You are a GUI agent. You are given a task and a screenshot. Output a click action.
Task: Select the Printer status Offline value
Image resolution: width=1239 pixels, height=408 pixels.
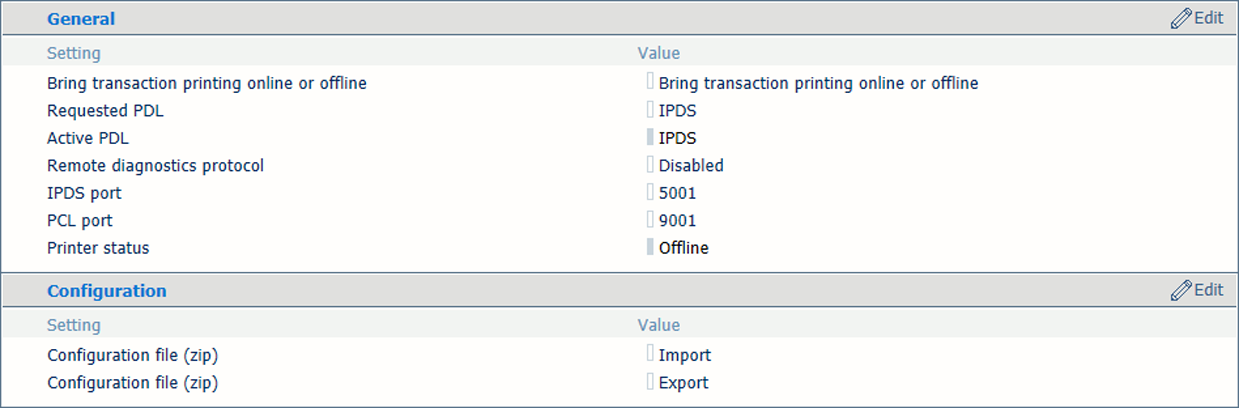684,248
